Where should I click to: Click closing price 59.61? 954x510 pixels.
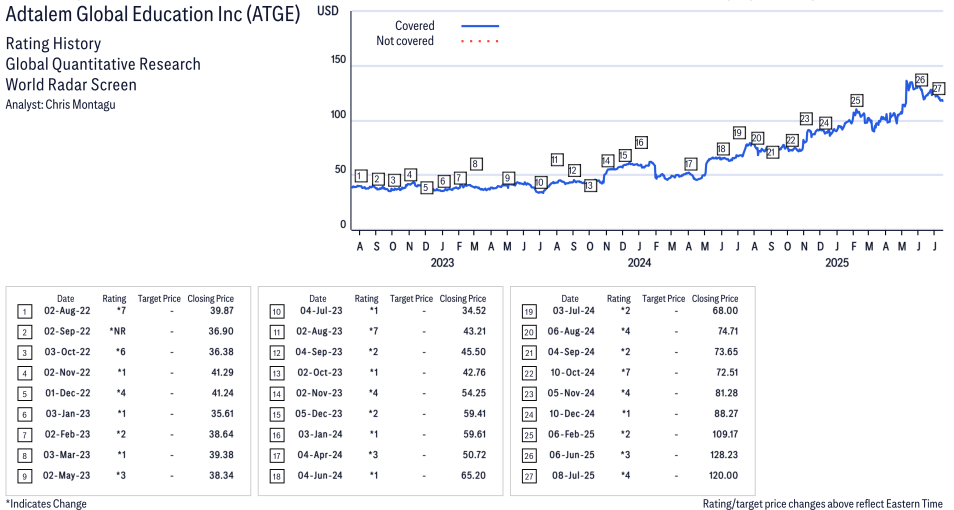click(x=474, y=435)
